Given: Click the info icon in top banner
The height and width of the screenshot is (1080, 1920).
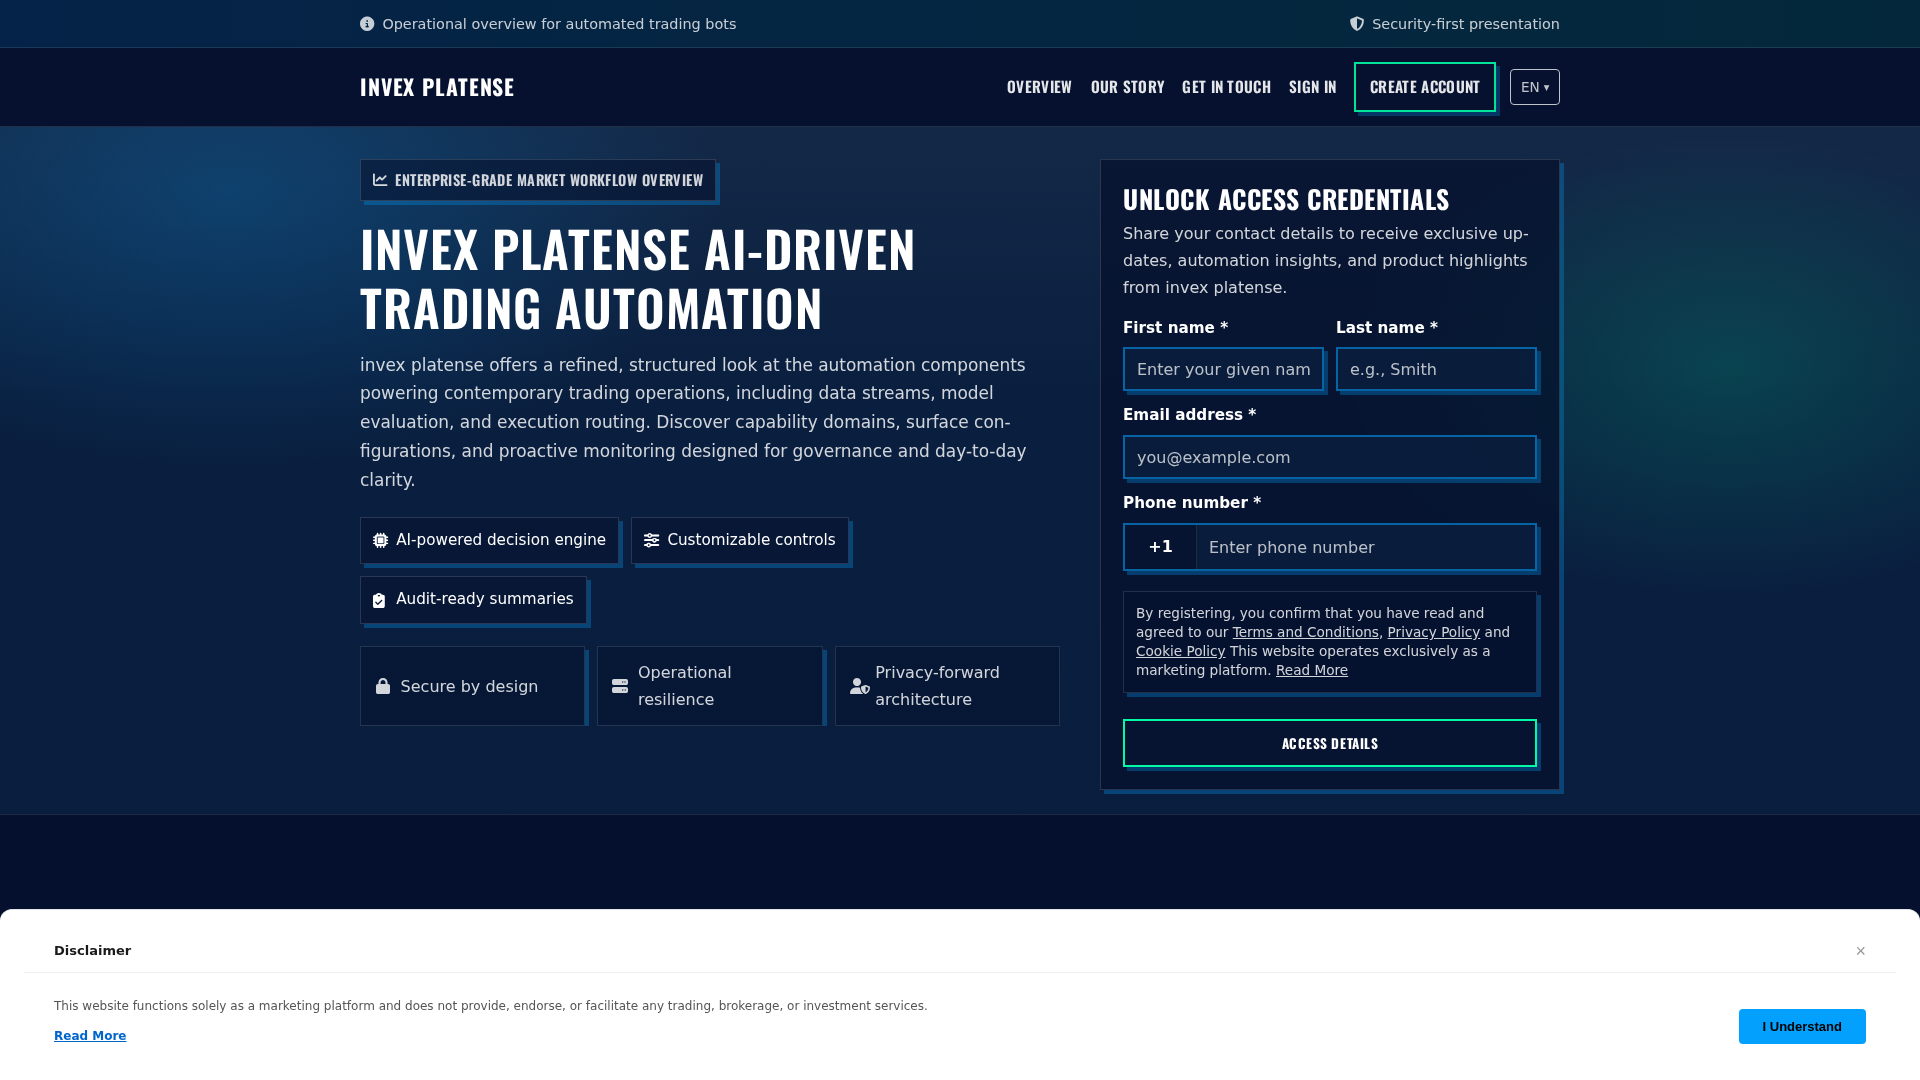Looking at the screenshot, I should point(367,24).
